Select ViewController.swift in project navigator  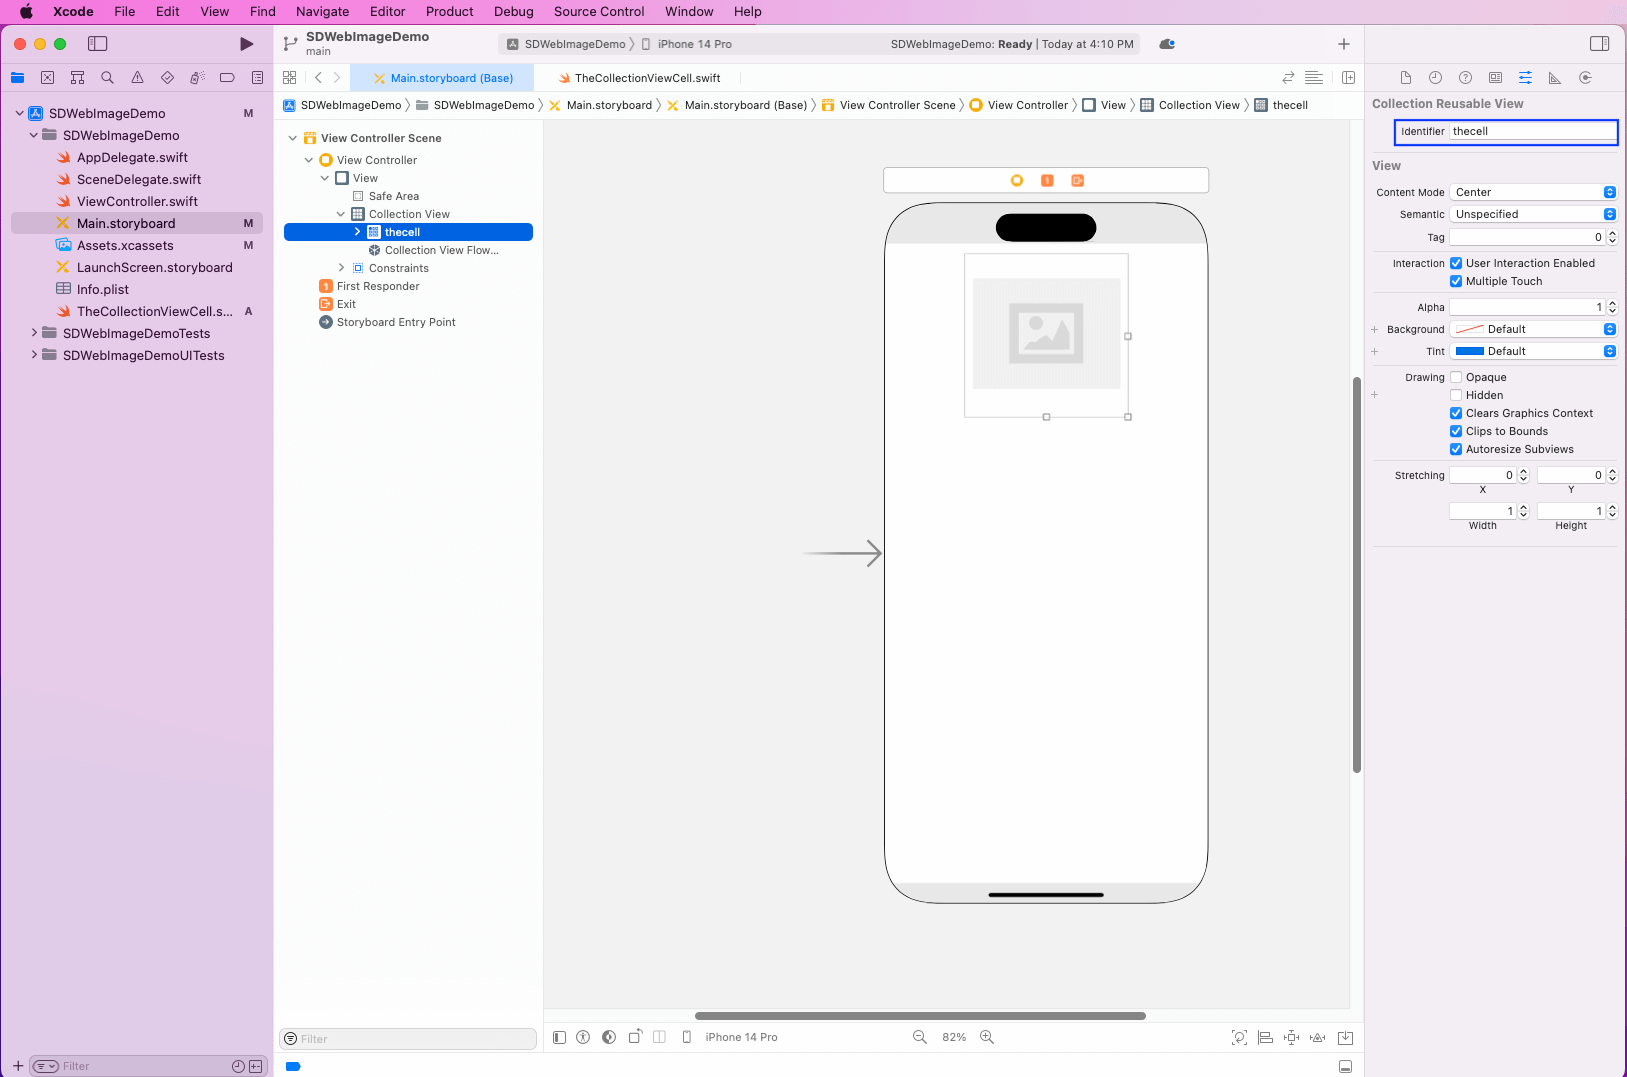click(137, 201)
